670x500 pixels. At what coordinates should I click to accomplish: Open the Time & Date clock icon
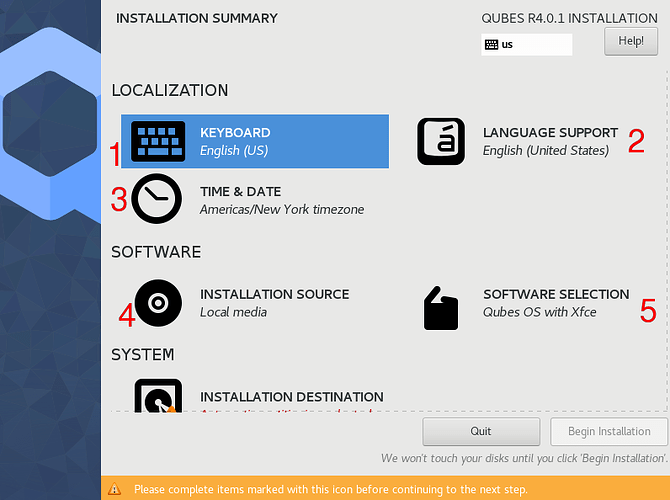click(x=156, y=199)
